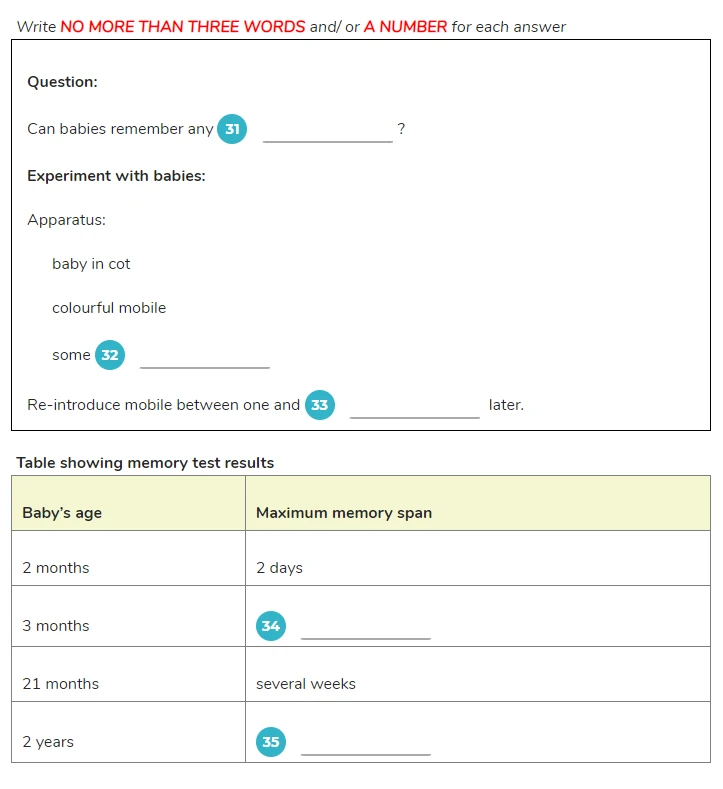
Task: Click the 'Experiment with babies:' heading
Action: [116, 176]
